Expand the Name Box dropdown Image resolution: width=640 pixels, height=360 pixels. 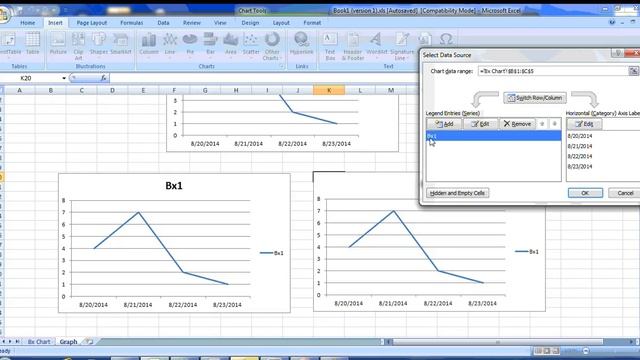[64, 78]
